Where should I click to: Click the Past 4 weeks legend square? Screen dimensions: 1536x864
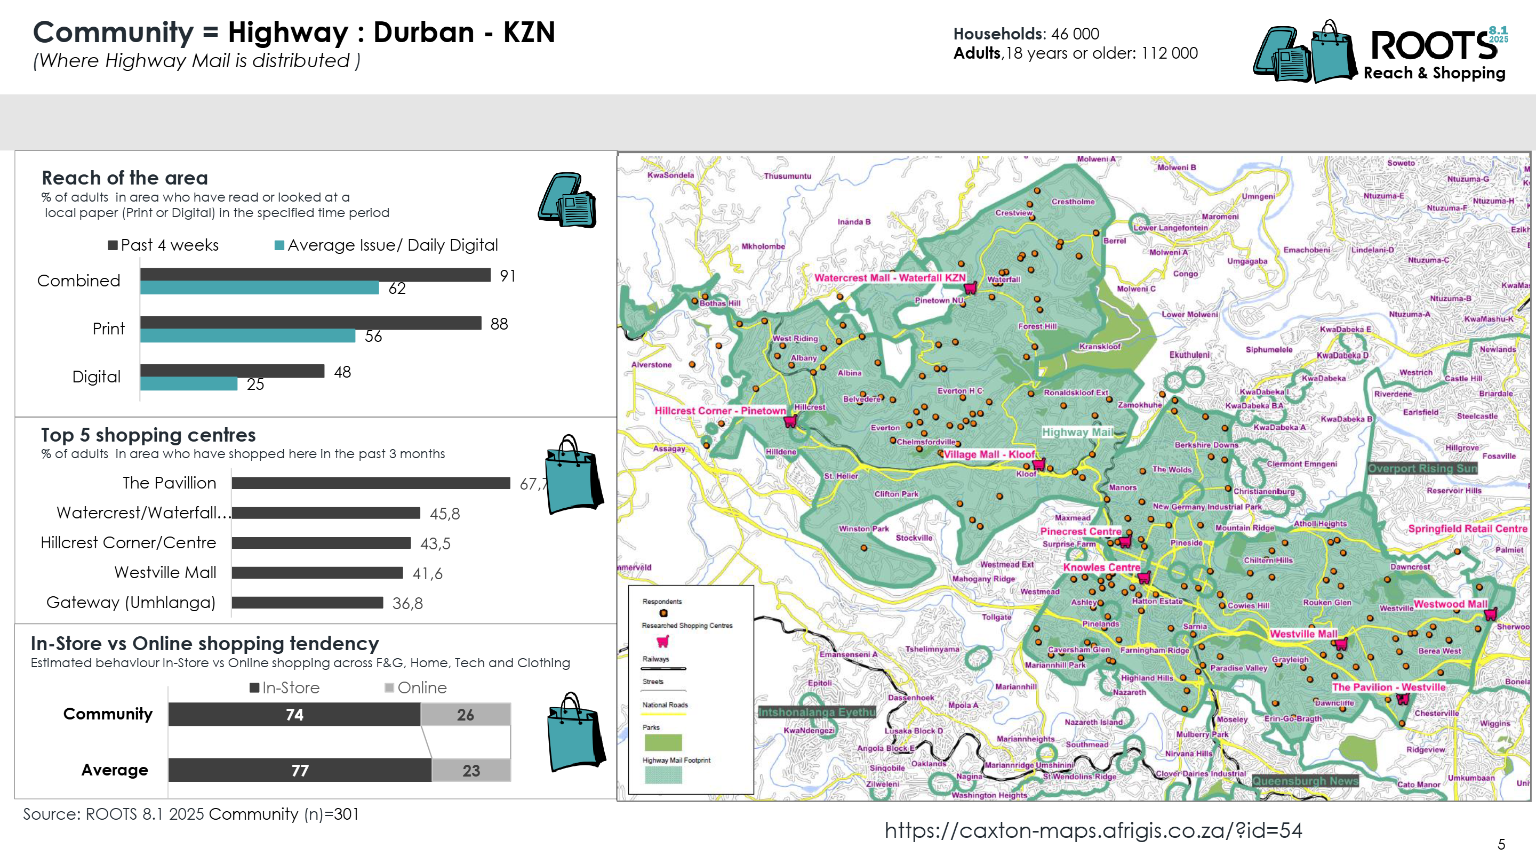point(113,245)
